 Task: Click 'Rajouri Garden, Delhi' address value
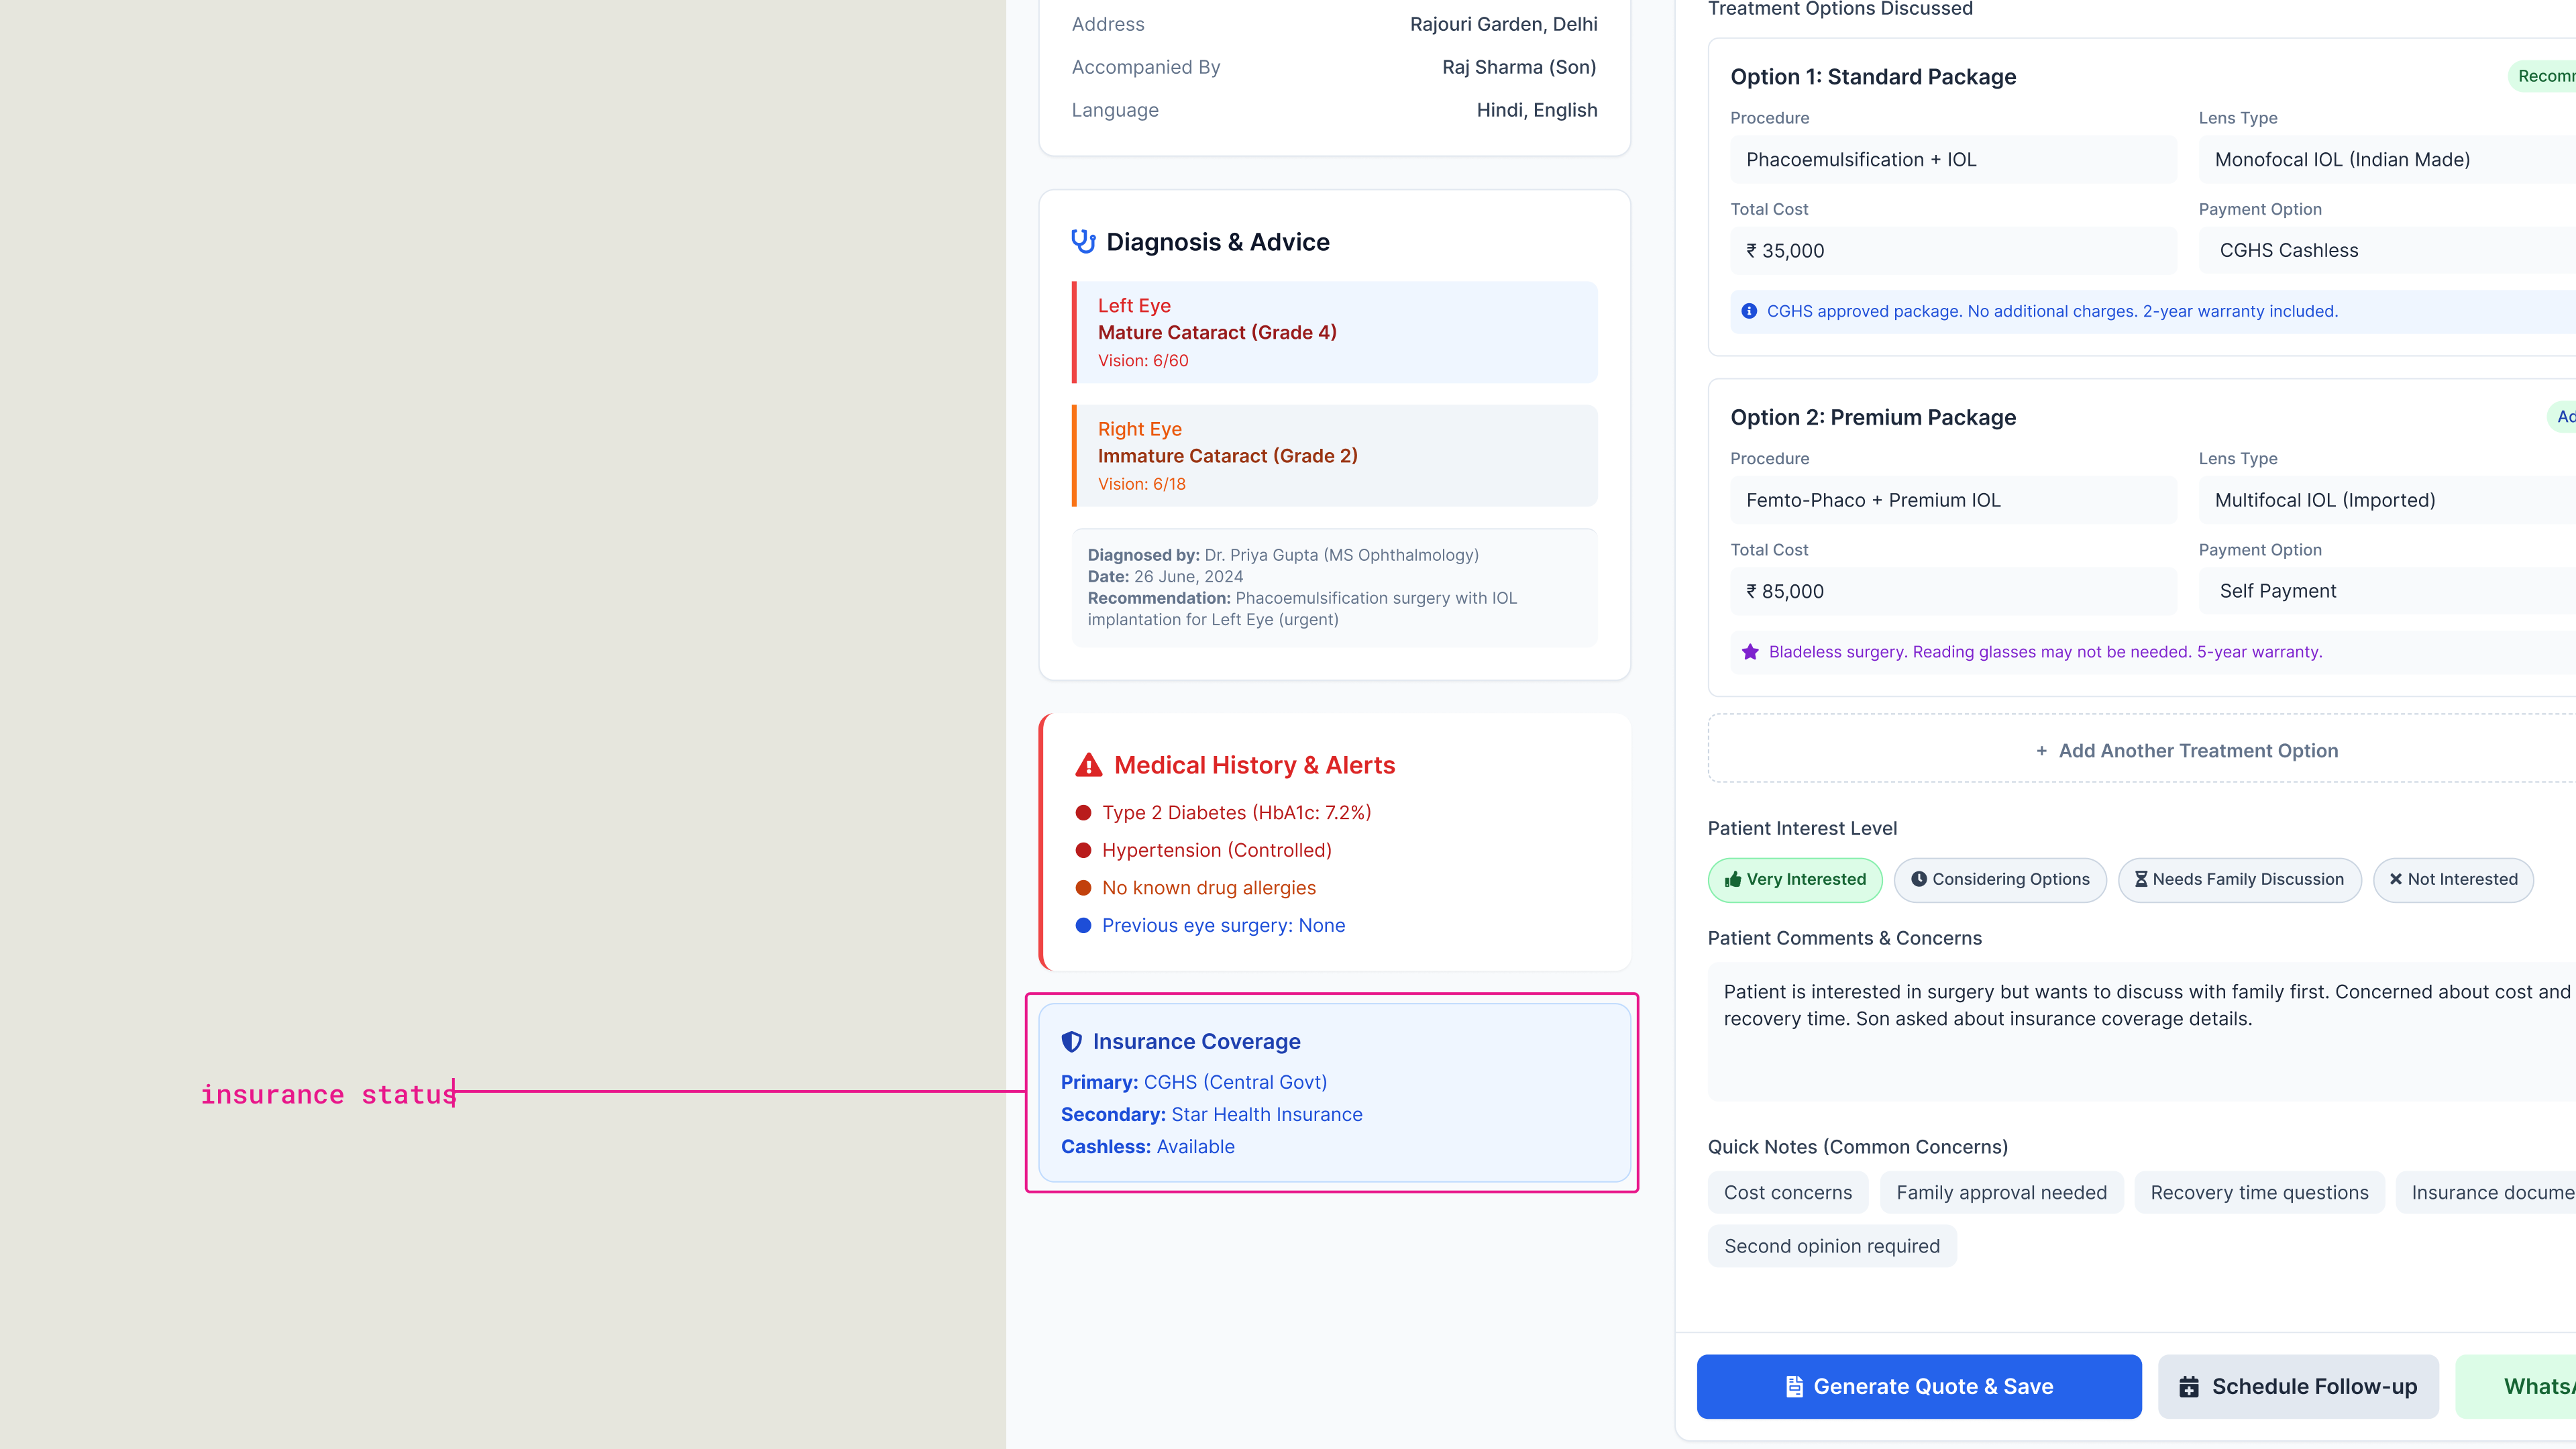pos(1503,24)
